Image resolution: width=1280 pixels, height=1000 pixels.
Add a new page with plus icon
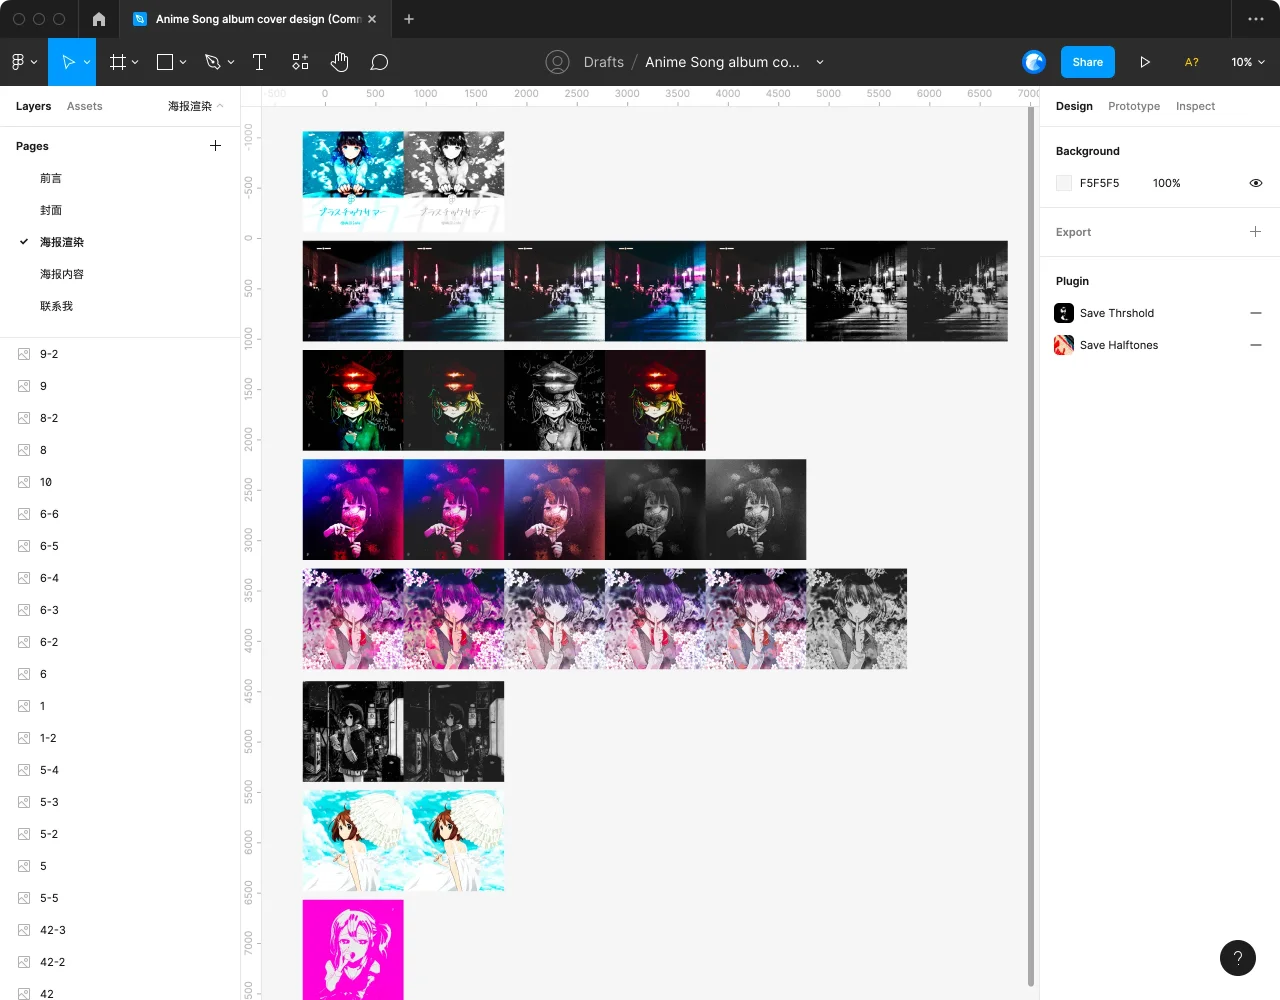[x=215, y=146]
